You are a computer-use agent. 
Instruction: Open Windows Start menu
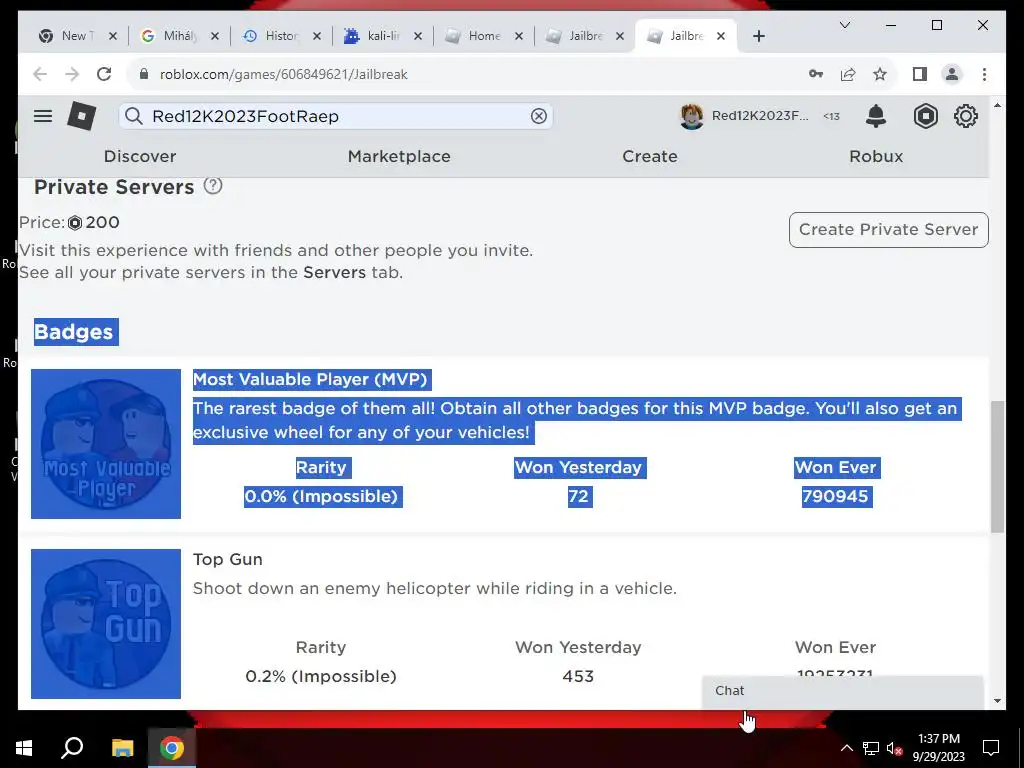24,748
